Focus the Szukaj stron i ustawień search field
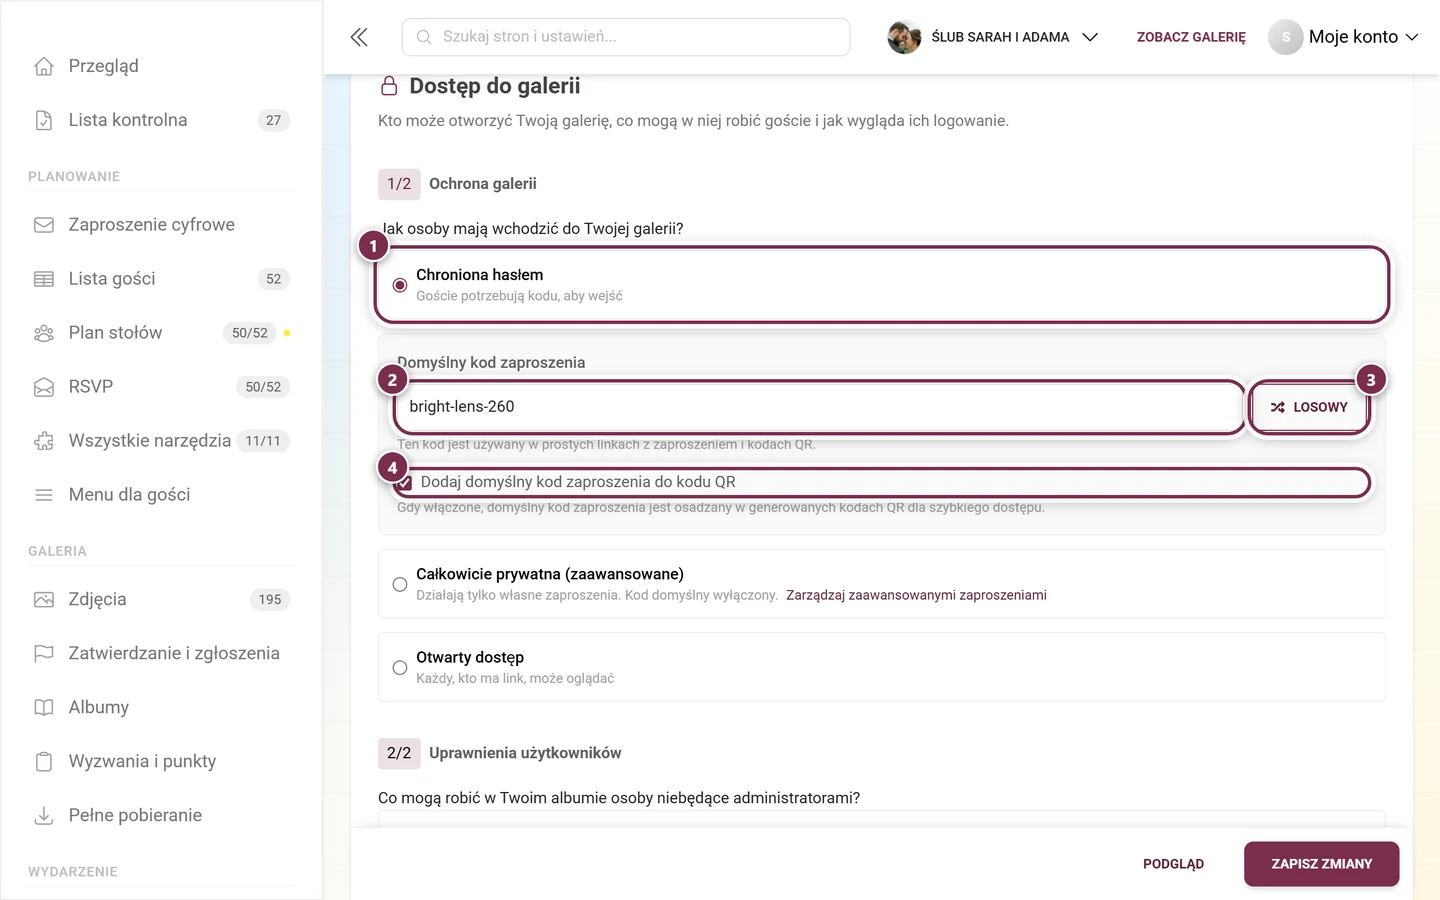The height and width of the screenshot is (900, 1440). (x=626, y=37)
